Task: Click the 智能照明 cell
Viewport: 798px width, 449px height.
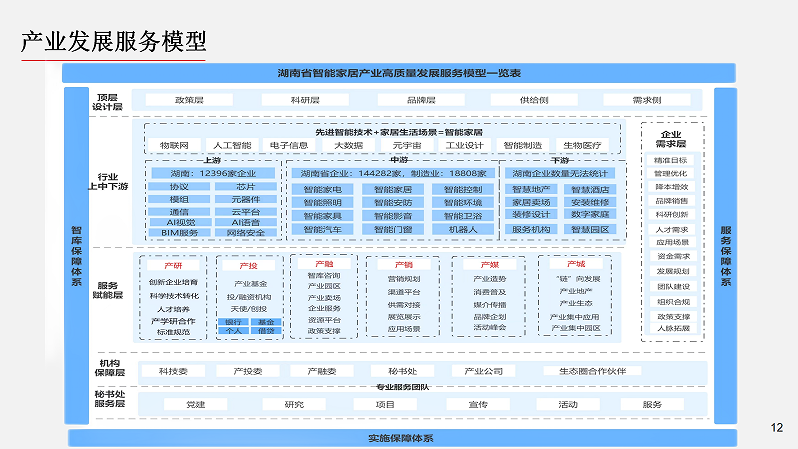Action: [x=323, y=203]
